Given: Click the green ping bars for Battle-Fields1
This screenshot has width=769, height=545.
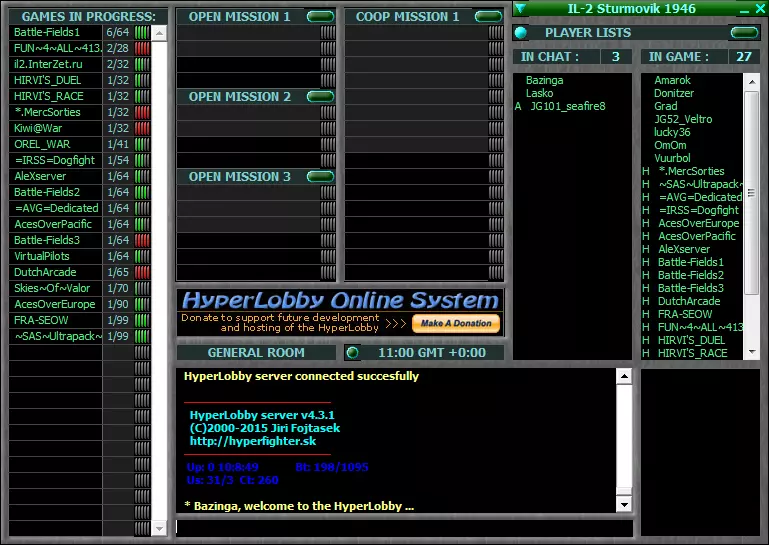Looking at the screenshot, I should pos(142,32).
